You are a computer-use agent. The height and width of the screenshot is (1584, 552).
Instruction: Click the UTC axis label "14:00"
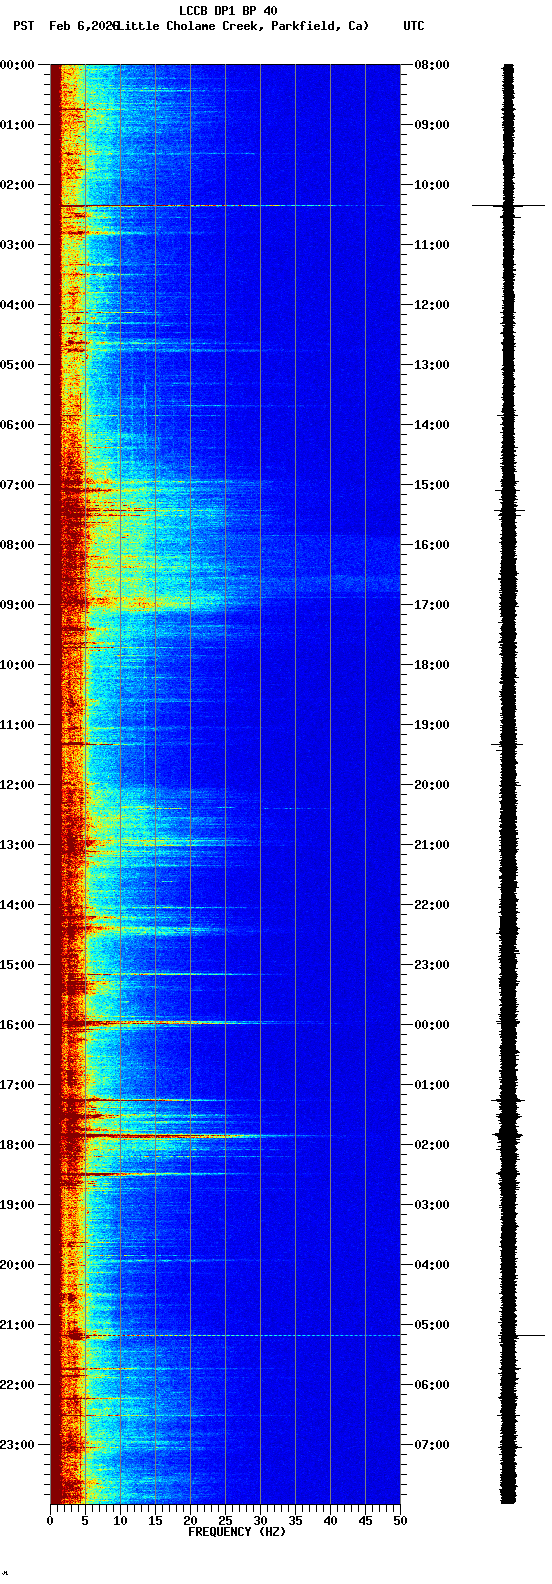432,425
